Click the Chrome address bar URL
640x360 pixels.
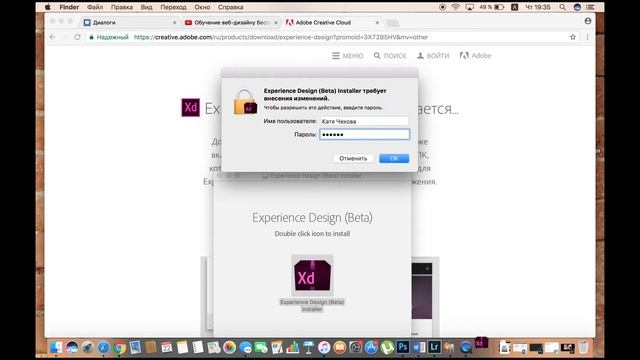point(281,37)
